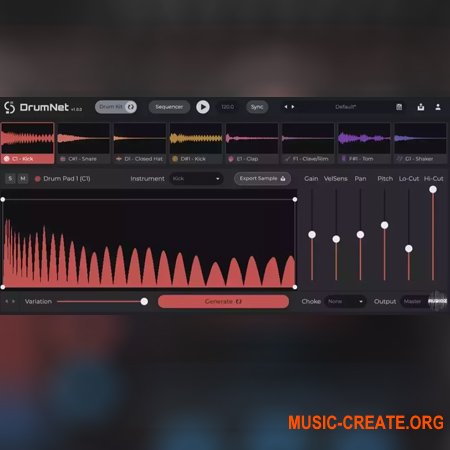Screen dimensions: 450x450
Task: Click the top-left envelope handle
Action: 3,199
